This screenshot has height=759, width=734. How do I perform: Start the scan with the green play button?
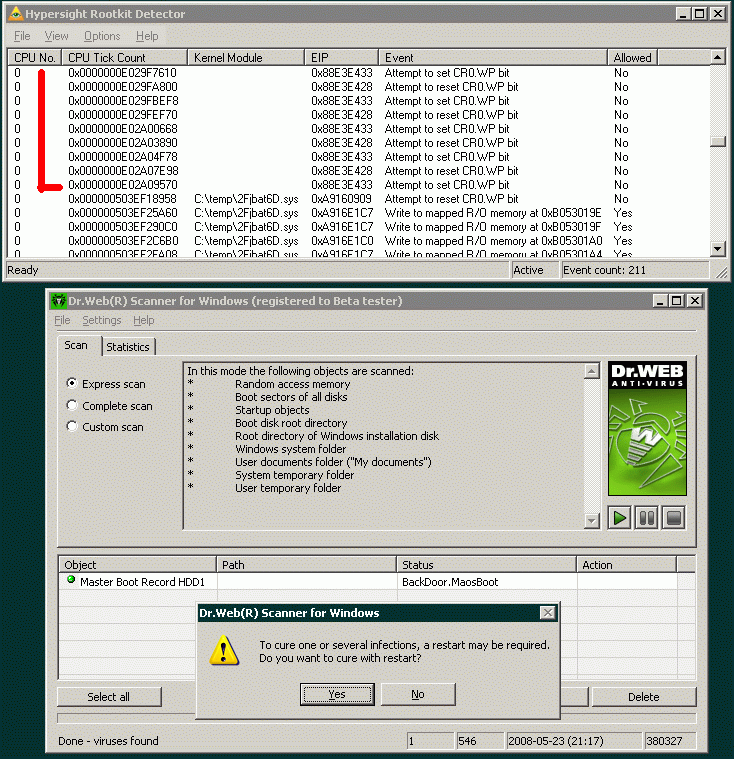click(x=620, y=518)
